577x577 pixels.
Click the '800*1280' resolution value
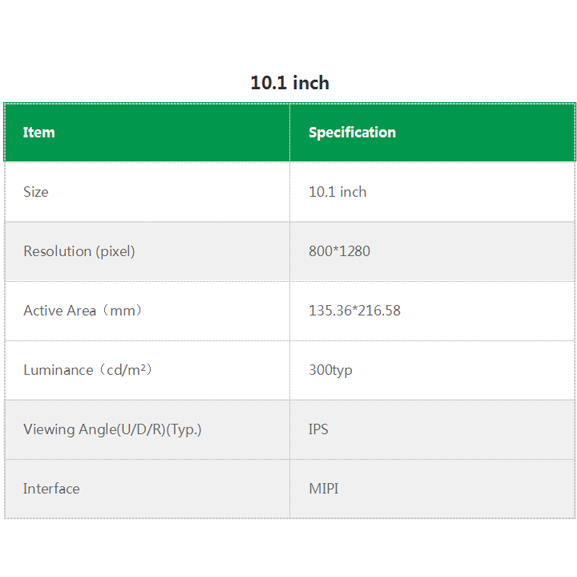click(x=339, y=251)
